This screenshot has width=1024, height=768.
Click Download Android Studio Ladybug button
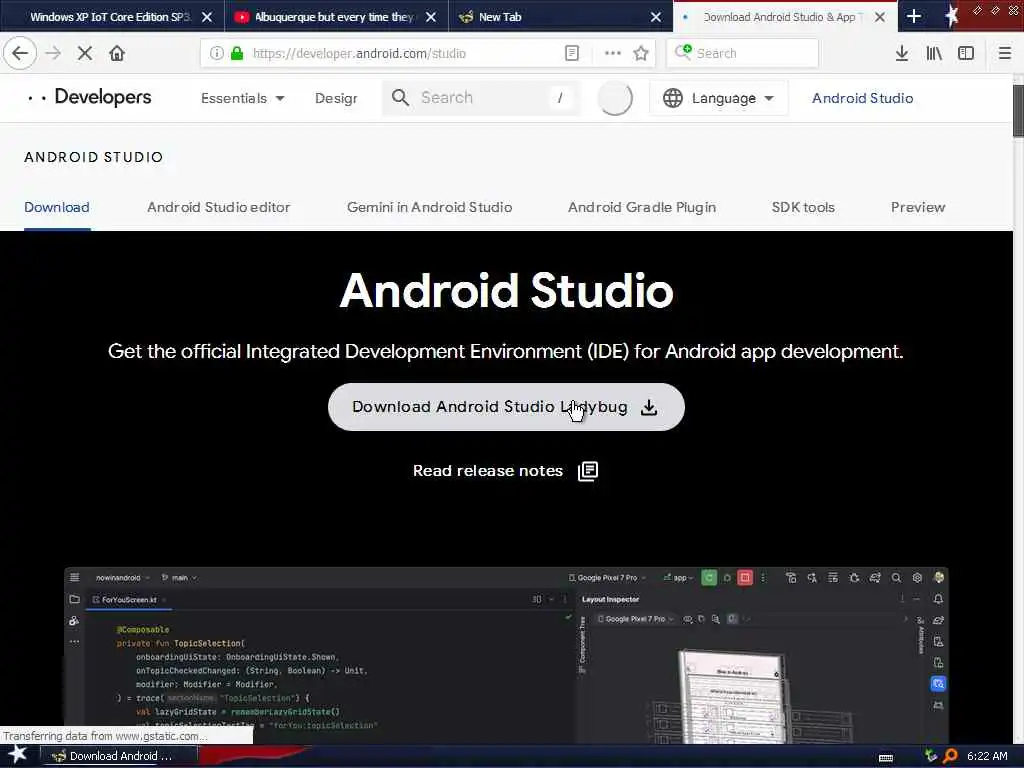click(x=506, y=407)
